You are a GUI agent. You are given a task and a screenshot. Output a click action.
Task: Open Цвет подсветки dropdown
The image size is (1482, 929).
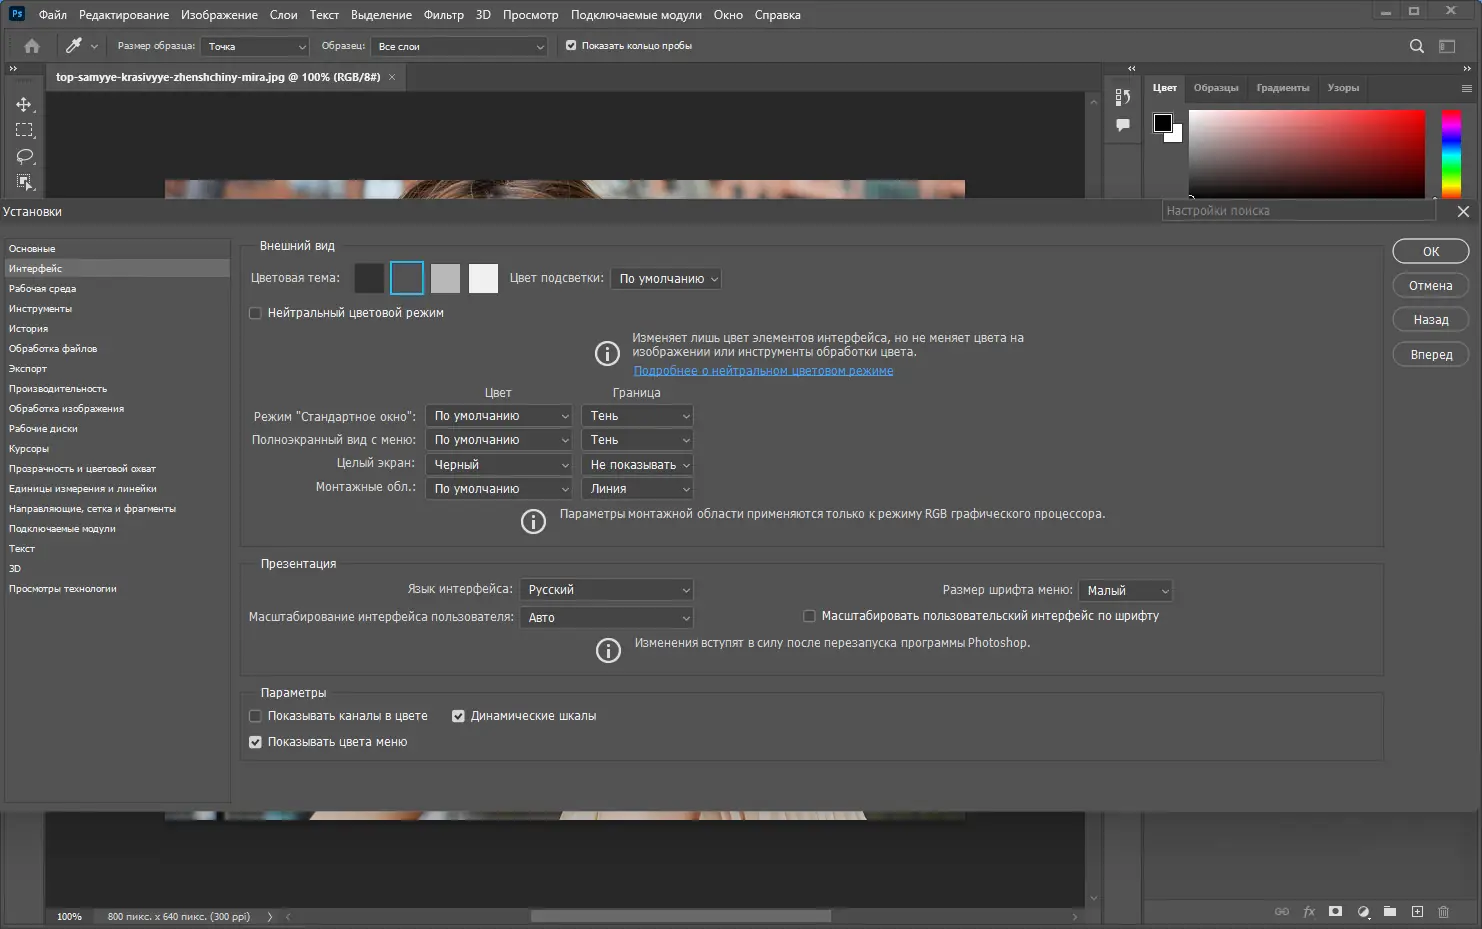(x=666, y=279)
